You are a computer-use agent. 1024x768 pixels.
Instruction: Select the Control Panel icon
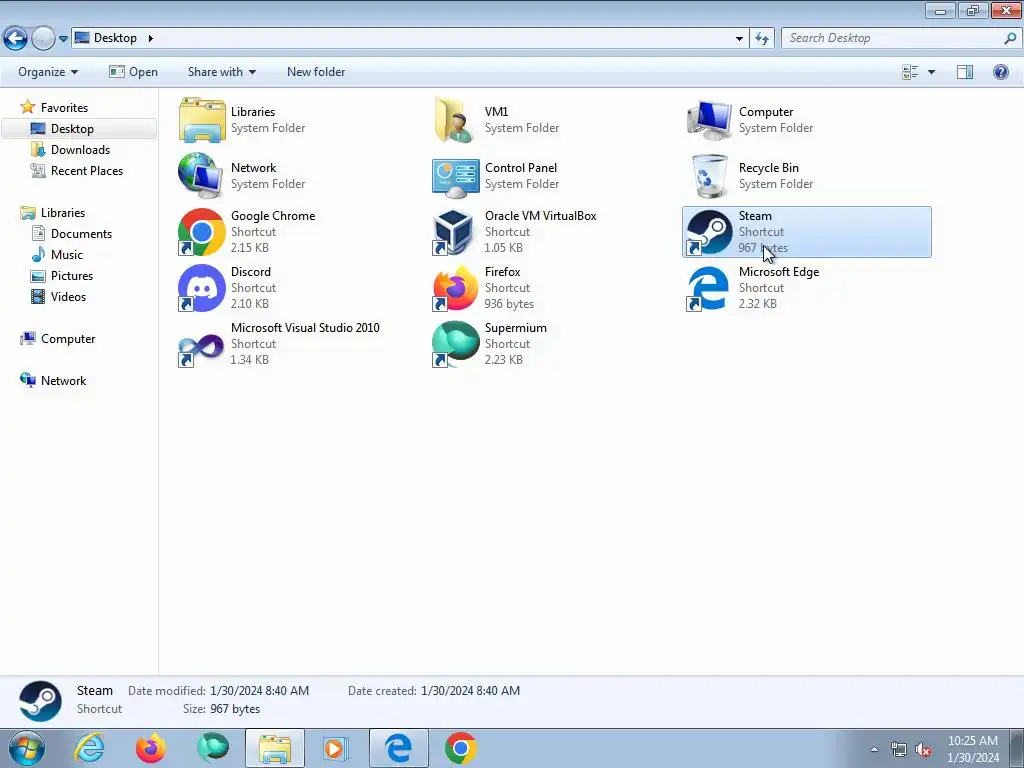(455, 177)
